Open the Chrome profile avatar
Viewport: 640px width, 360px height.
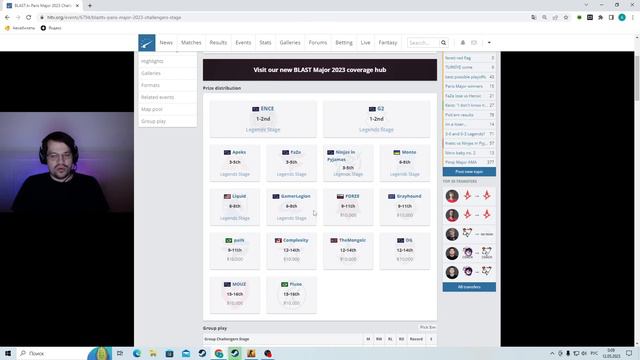[x=622, y=18]
